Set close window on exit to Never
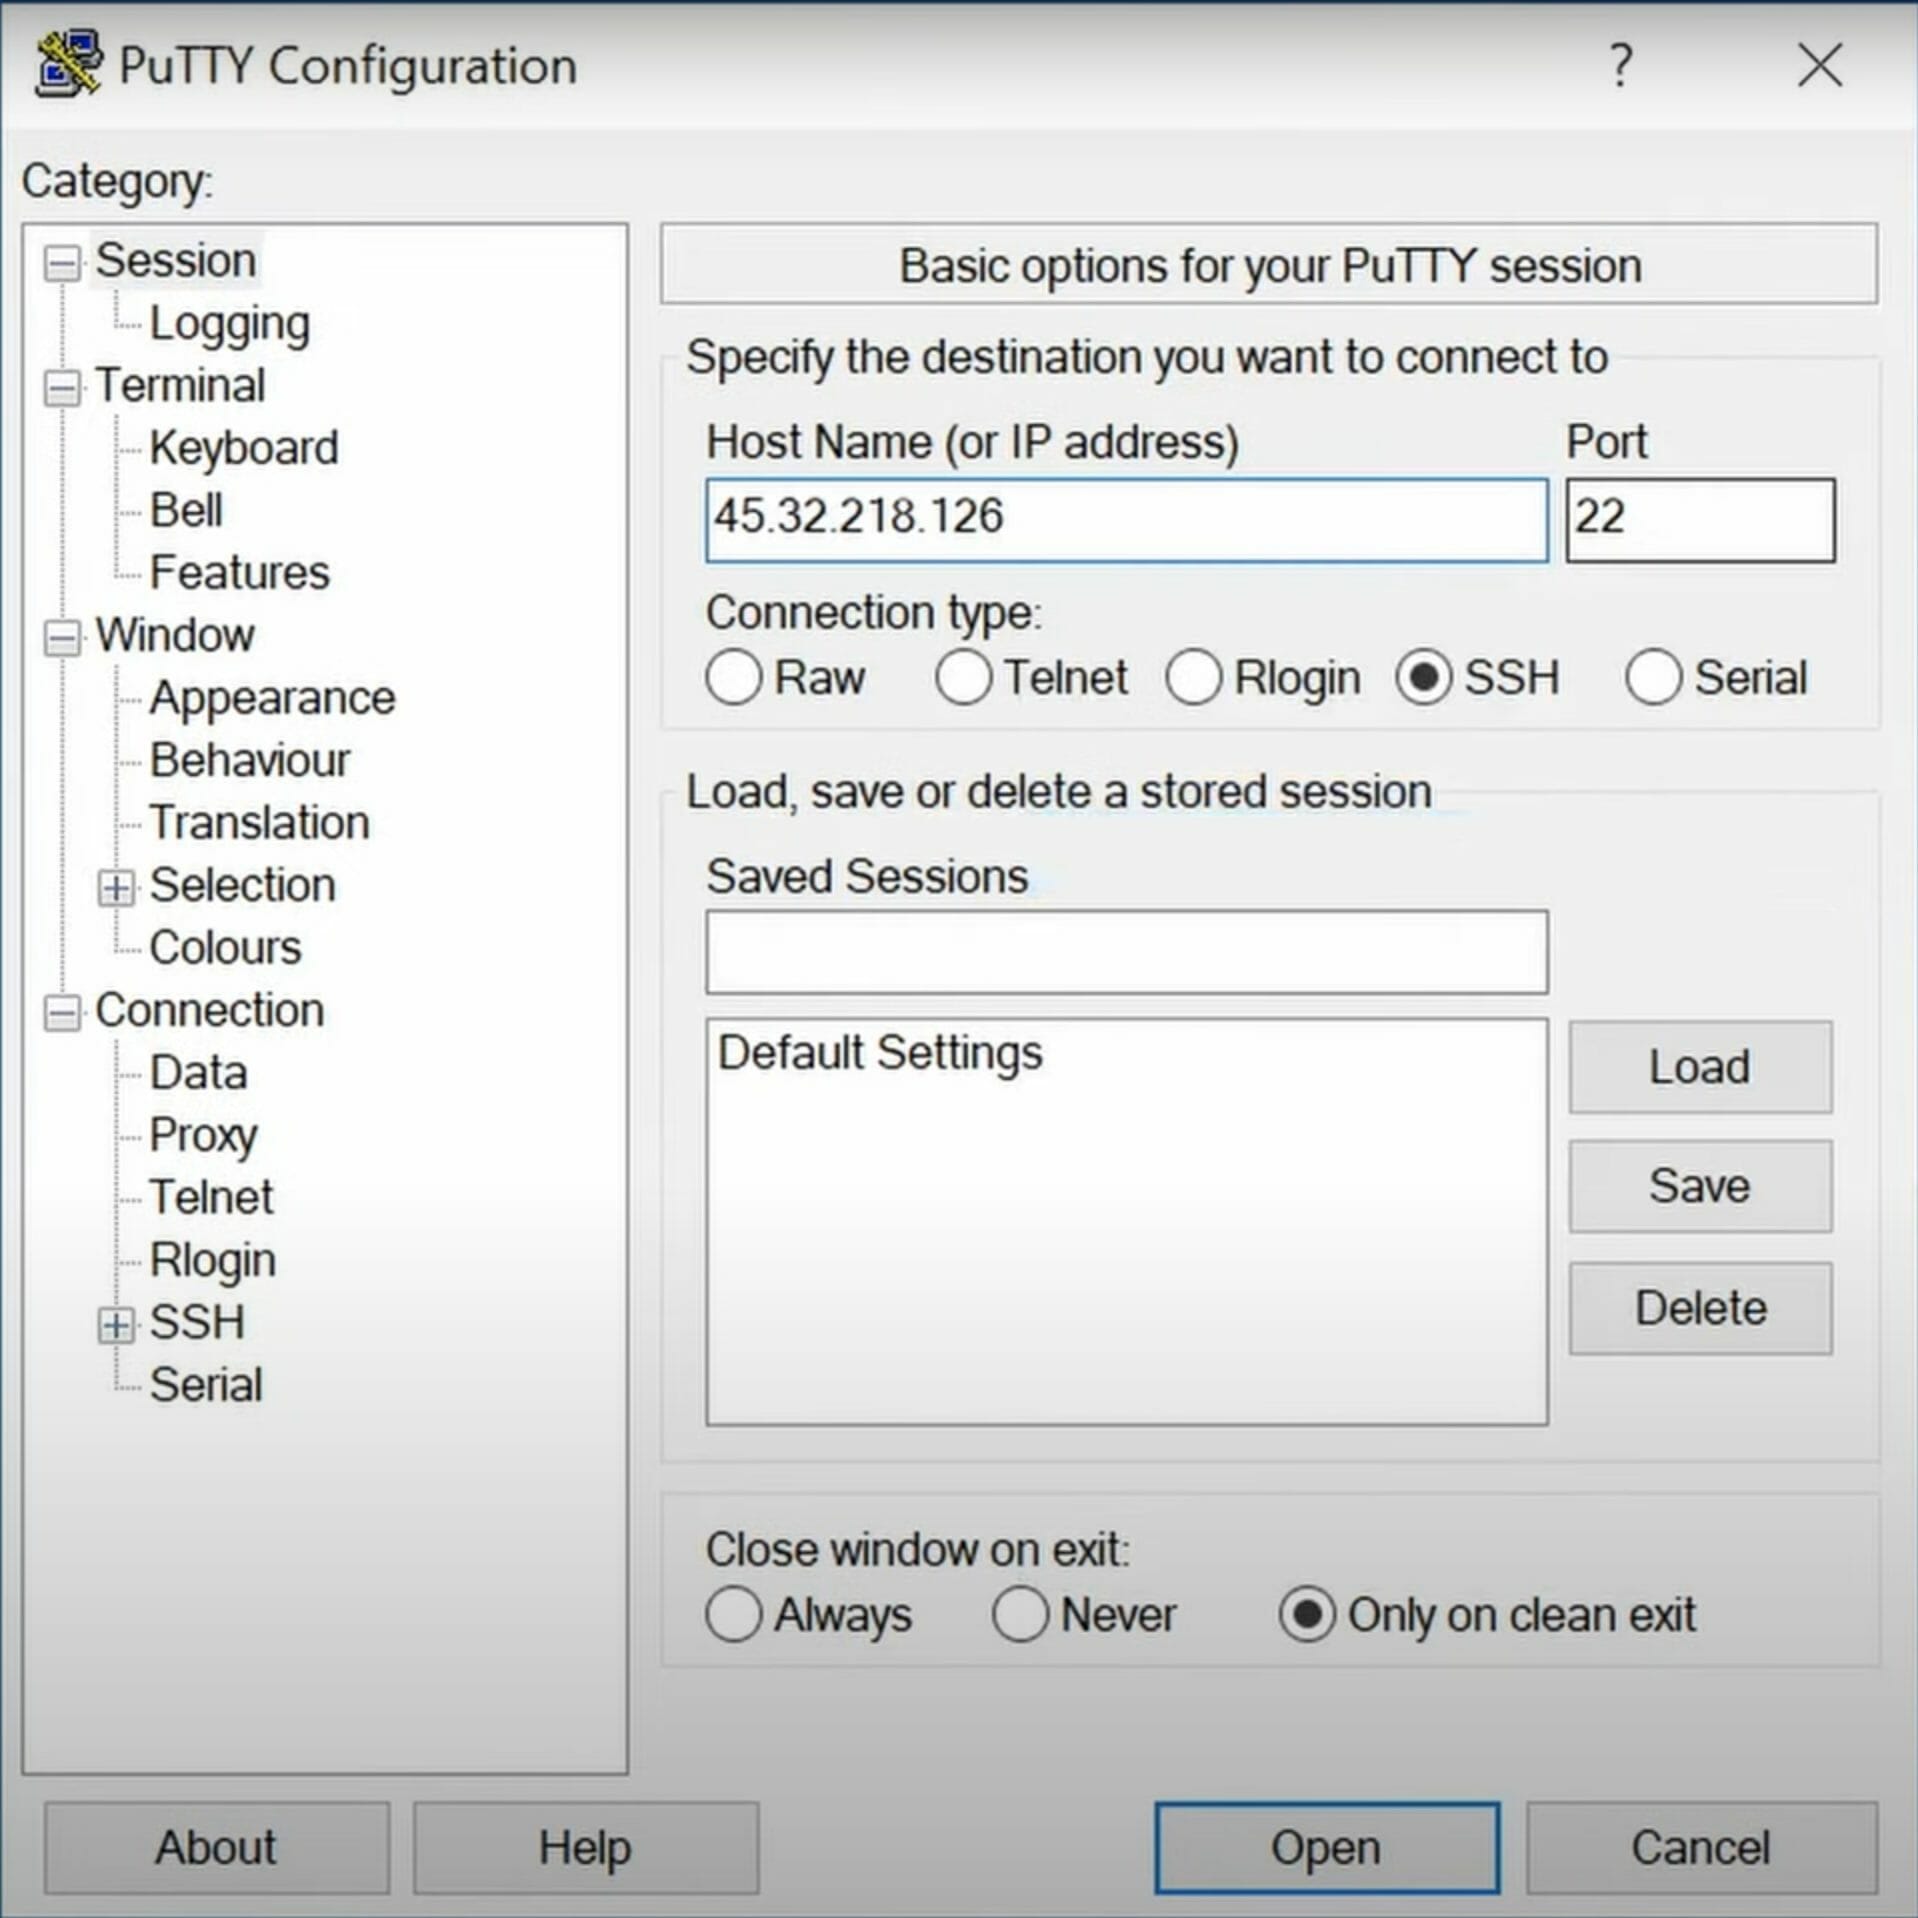Screen dimensions: 1918x1918 pos(1020,1614)
